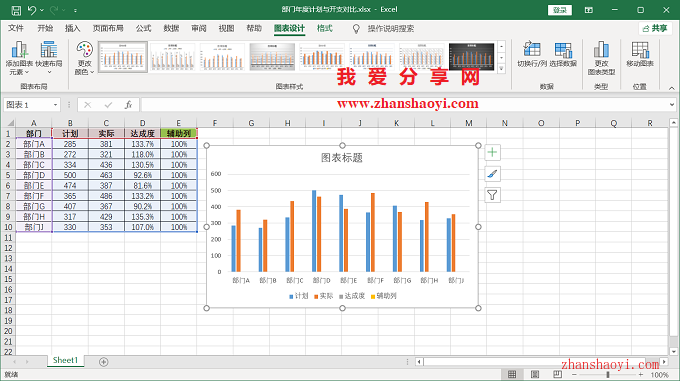Open Quick Layout (快速布局) gallery
680x381 pixels.
[x=49, y=58]
